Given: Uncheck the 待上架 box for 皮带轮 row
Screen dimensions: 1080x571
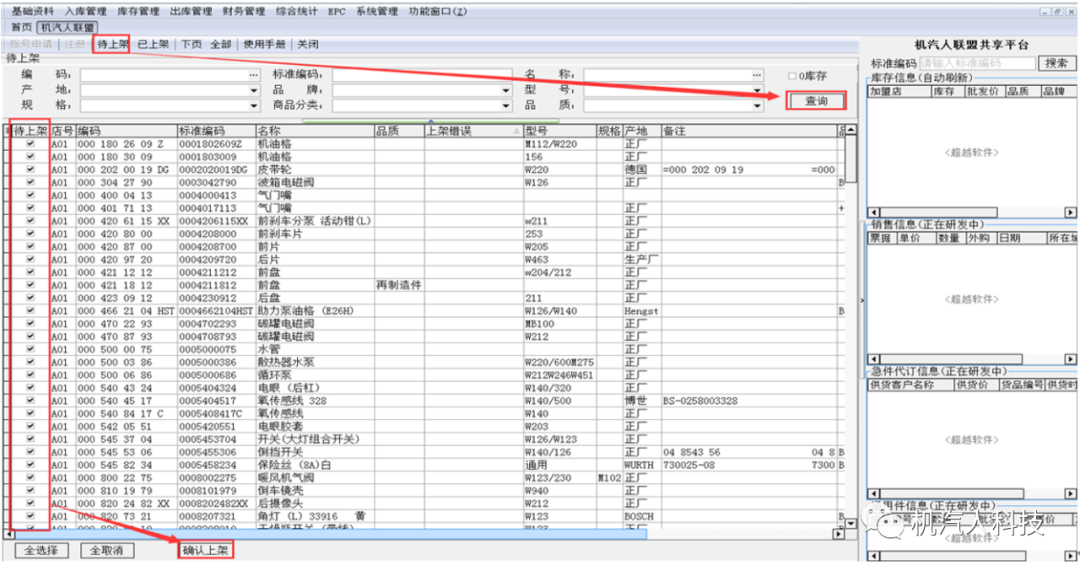Looking at the screenshot, I should [x=30, y=170].
